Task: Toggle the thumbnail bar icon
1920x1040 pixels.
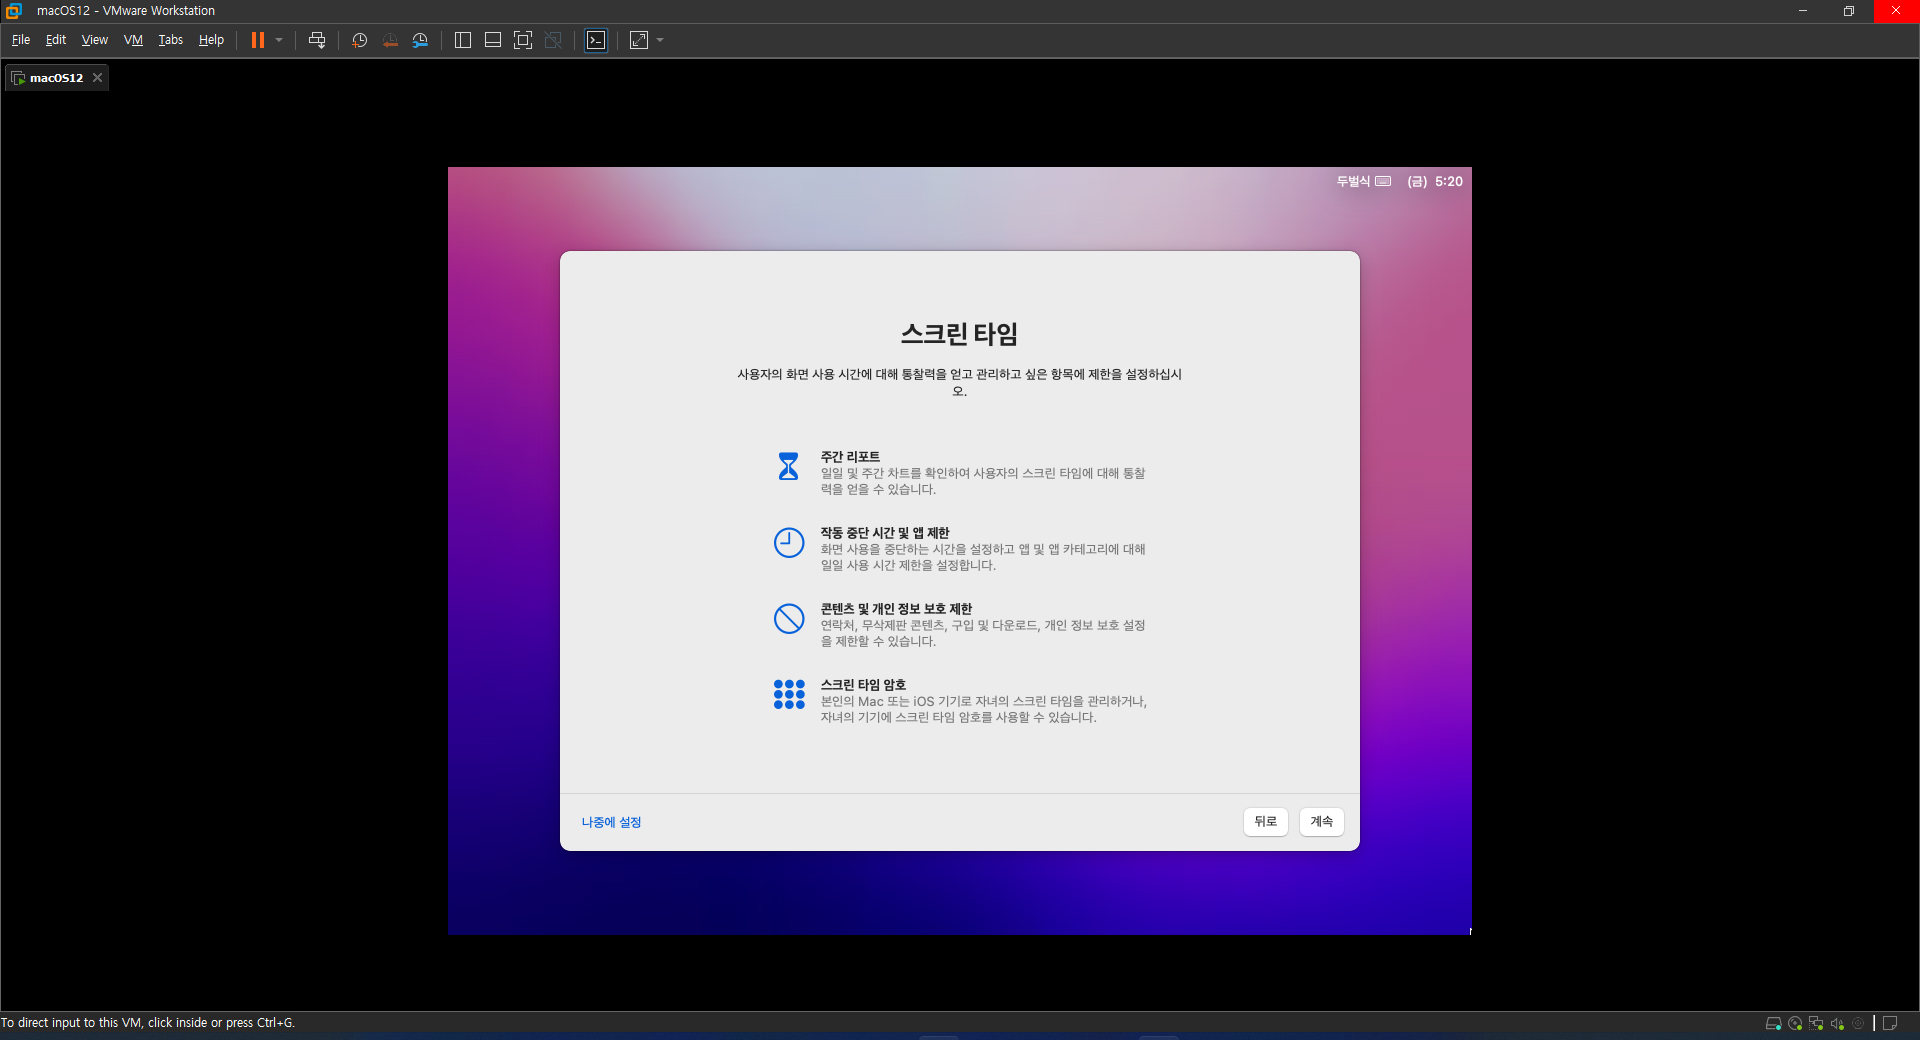Action: 493,40
